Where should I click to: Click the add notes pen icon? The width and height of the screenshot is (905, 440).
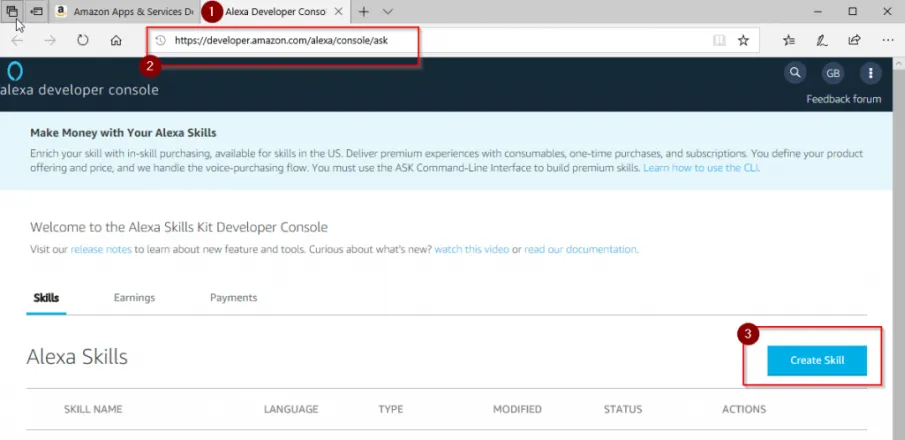tap(821, 40)
